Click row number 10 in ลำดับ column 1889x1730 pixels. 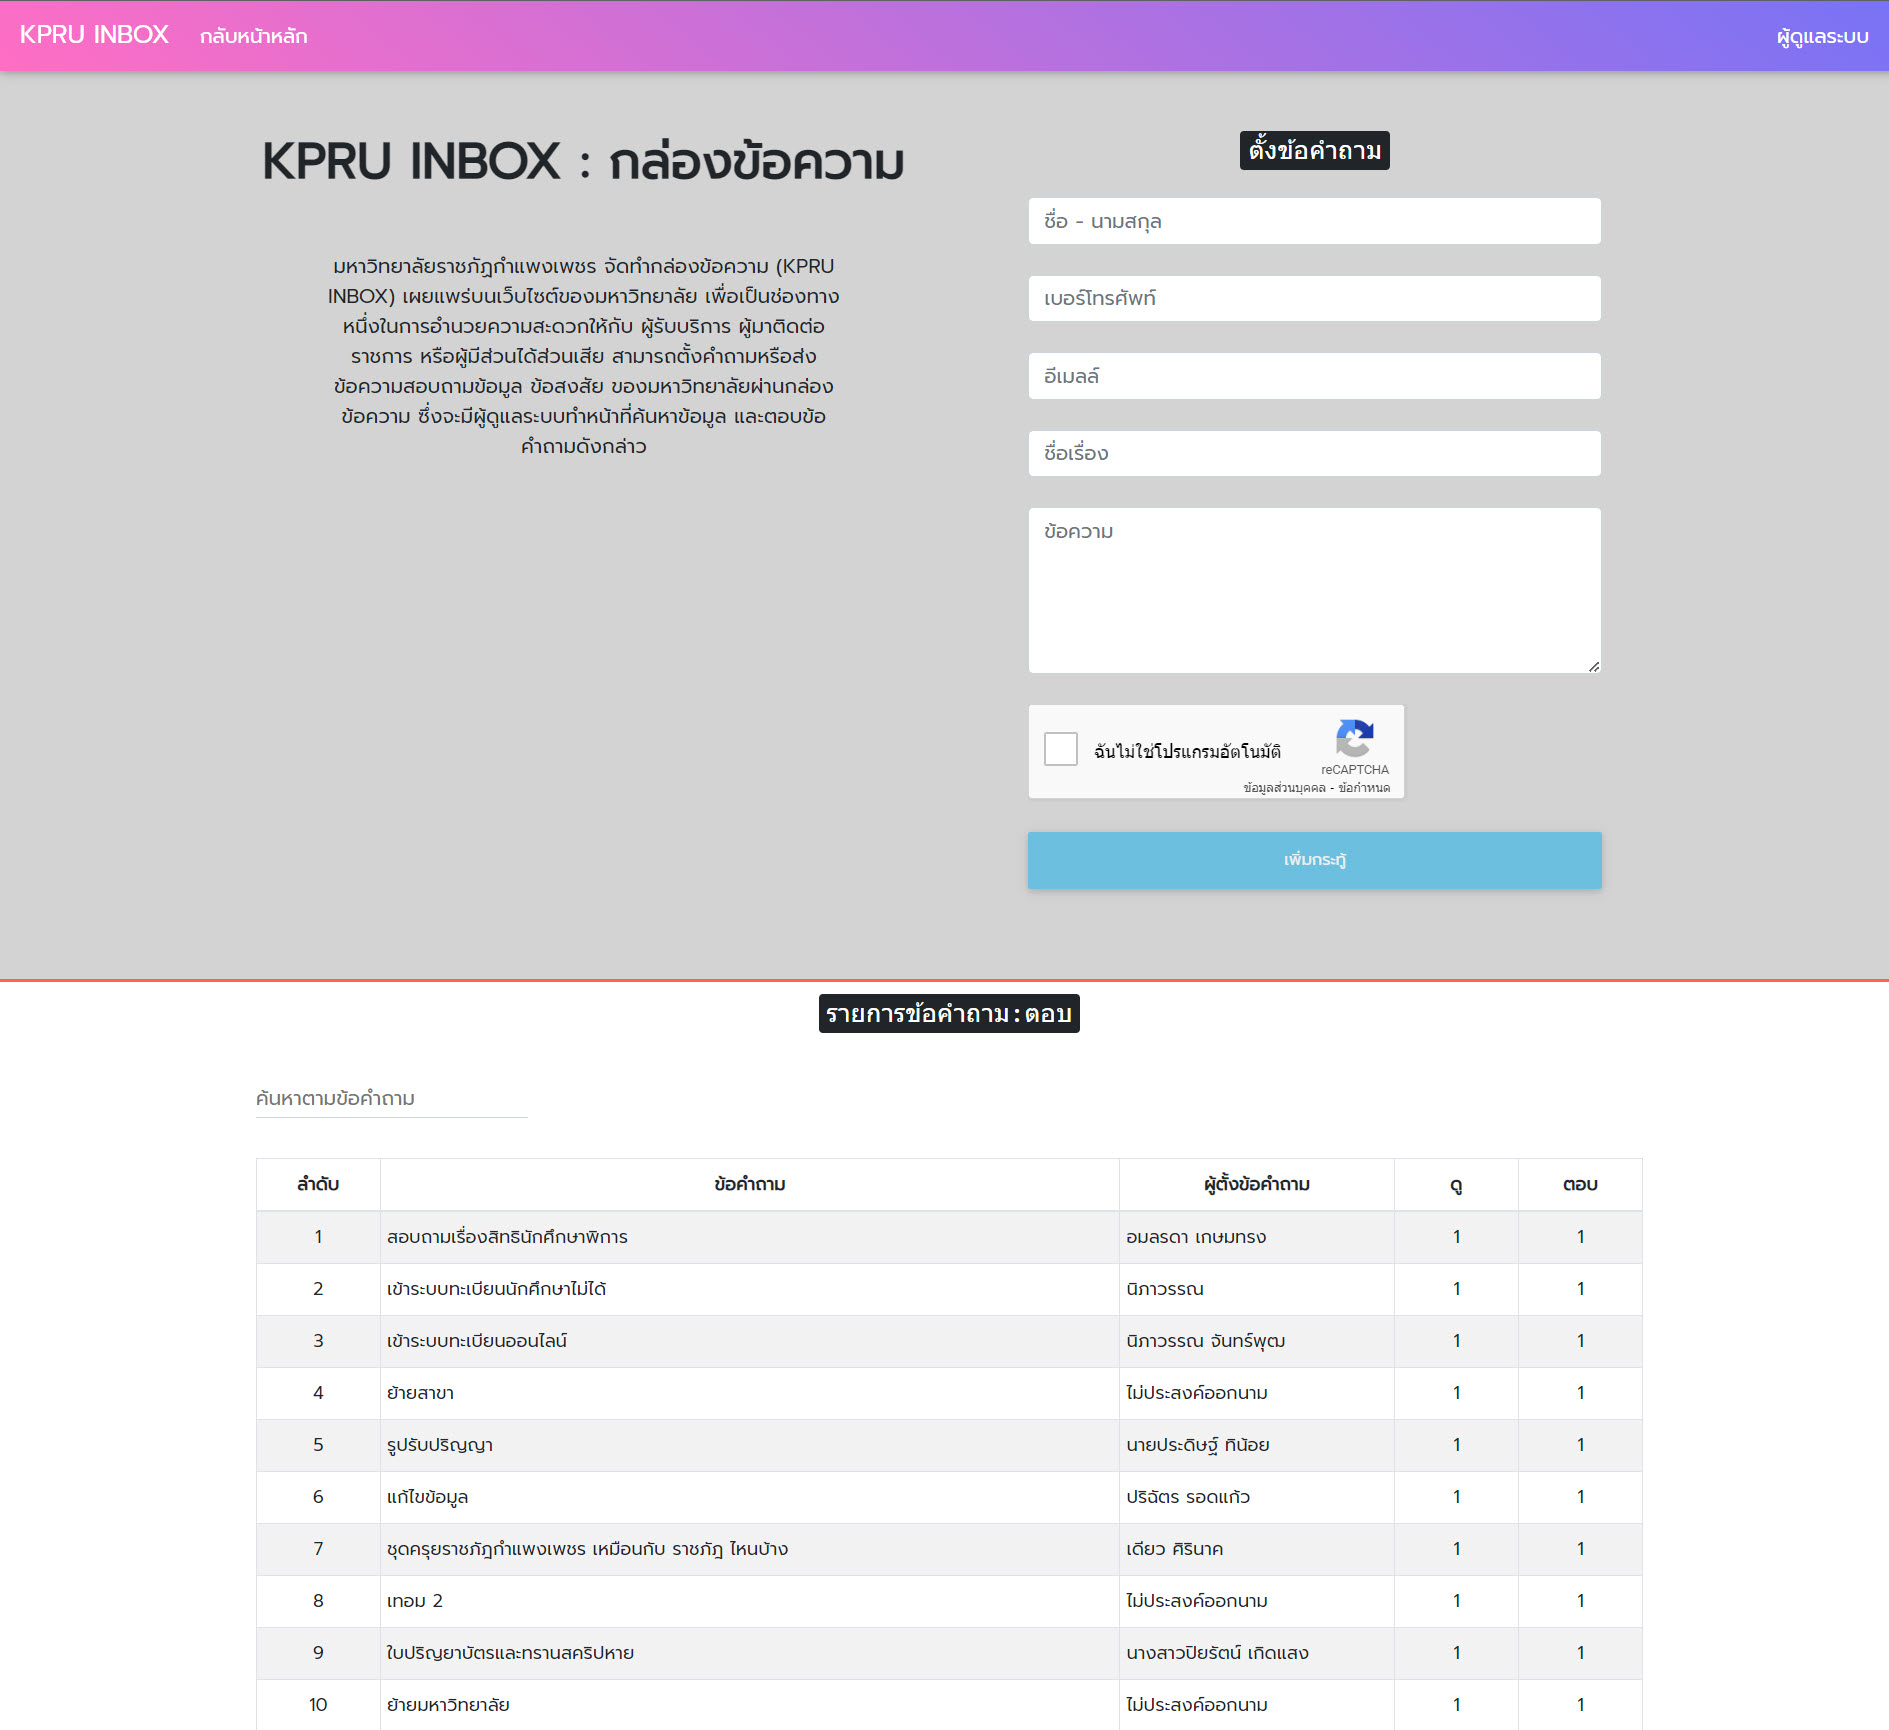tap(318, 1705)
